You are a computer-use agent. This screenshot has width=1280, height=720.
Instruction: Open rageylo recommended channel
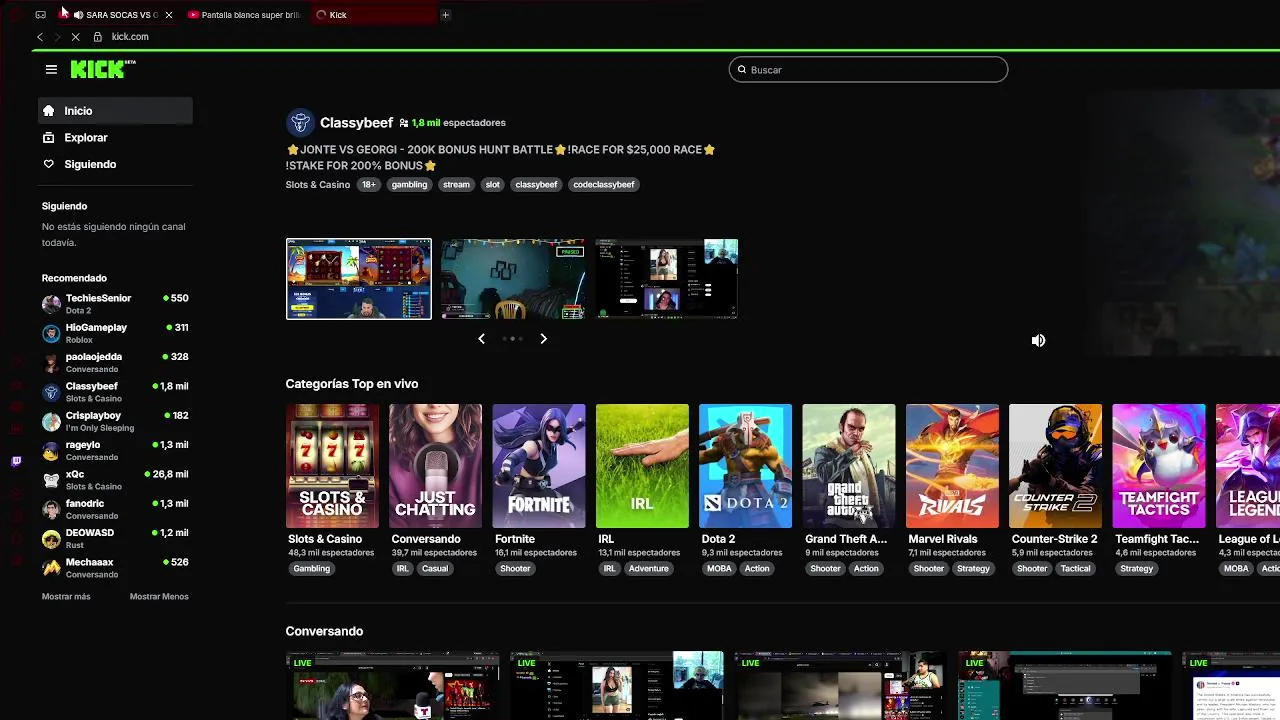[x=115, y=450]
